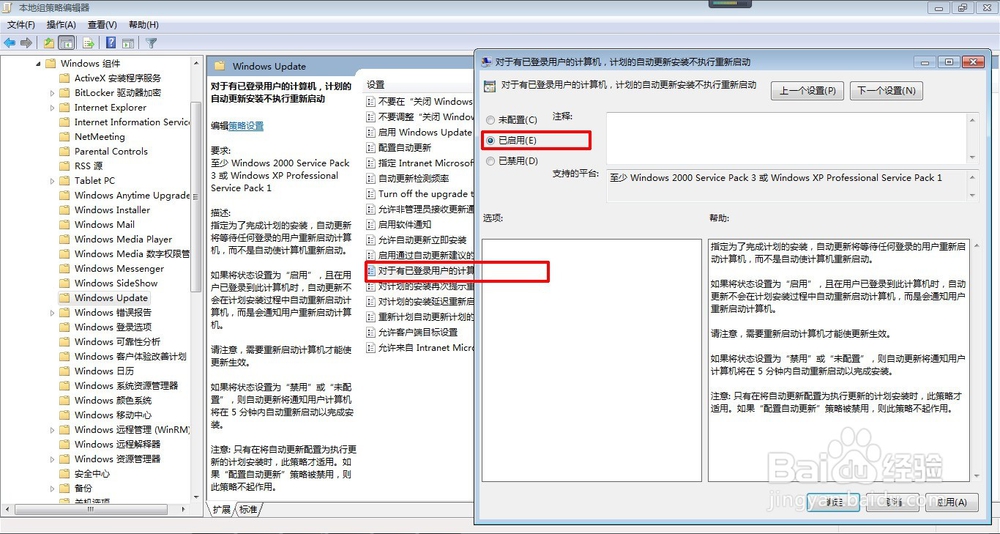This screenshot has height=534, width=1000.
Task: Click the policy icon beside 允许客户端目标设置
Action: 371,332
